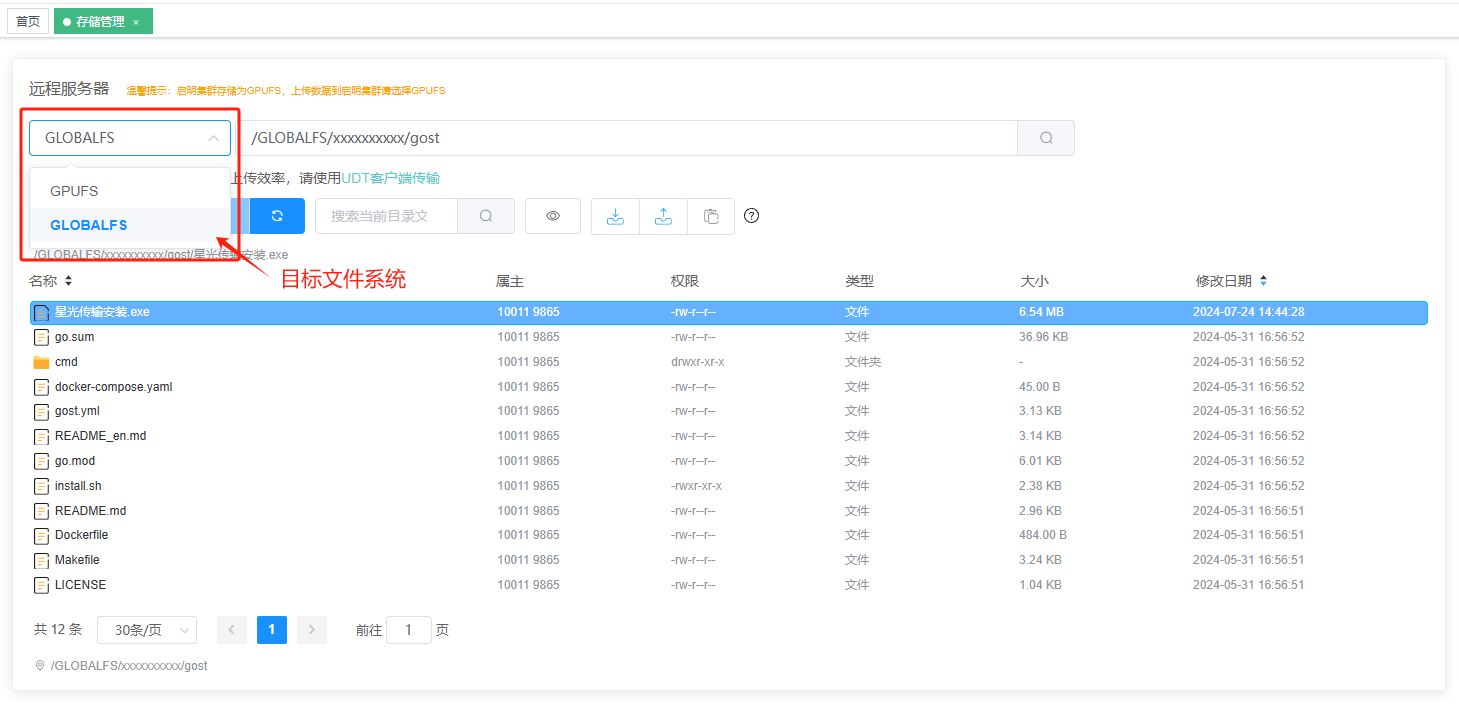Click the 大小 column header
This screenshot has height=704, width=1459.
1034,281
